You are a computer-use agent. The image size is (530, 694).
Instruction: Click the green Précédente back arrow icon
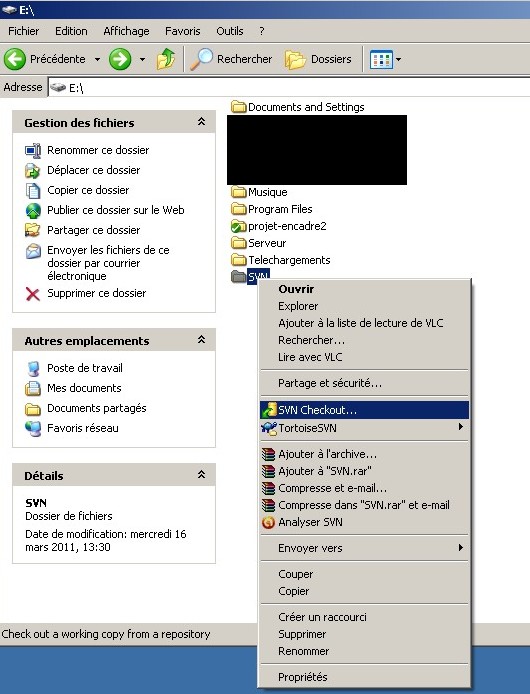(15, 59)
